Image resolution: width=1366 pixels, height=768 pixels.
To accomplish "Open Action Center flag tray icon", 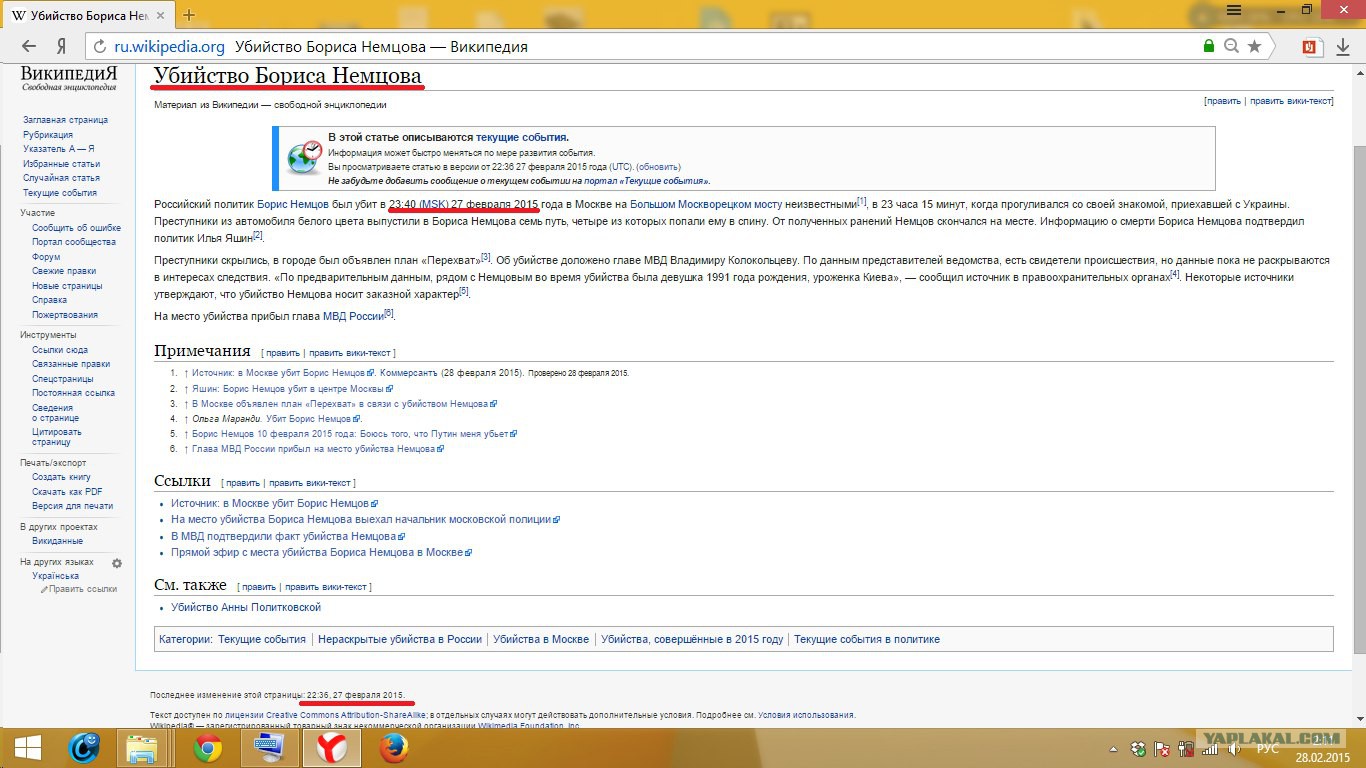I will tap(1162, 748).
